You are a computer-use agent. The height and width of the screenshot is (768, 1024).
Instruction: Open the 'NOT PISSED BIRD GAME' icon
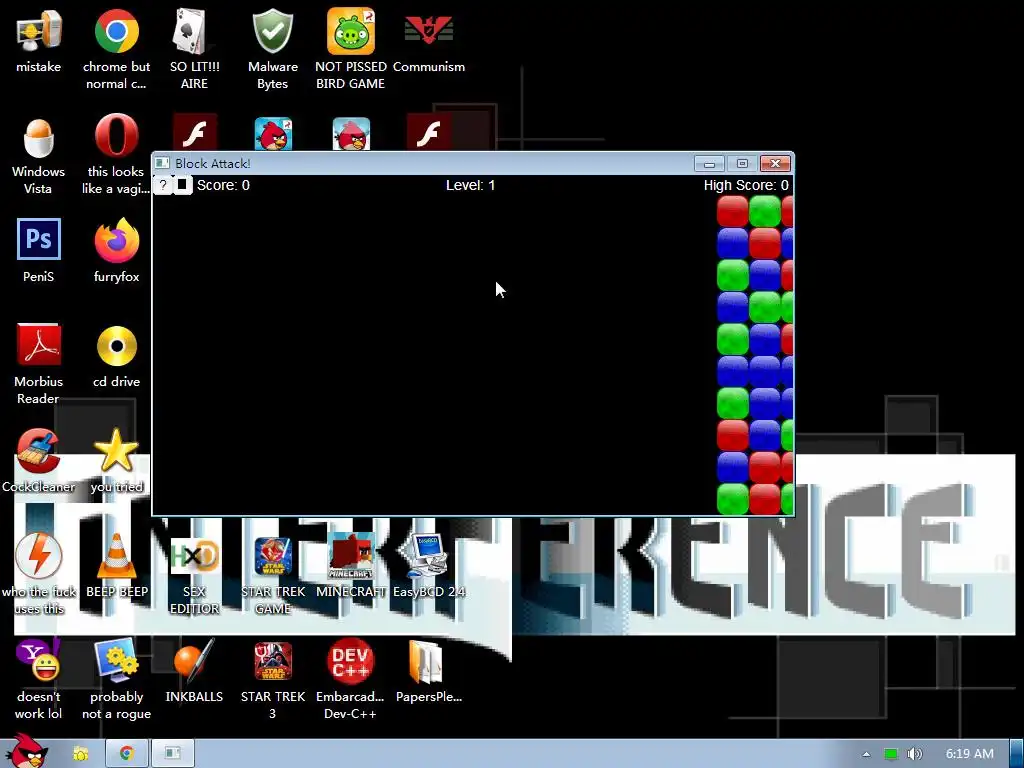(351, 50)
